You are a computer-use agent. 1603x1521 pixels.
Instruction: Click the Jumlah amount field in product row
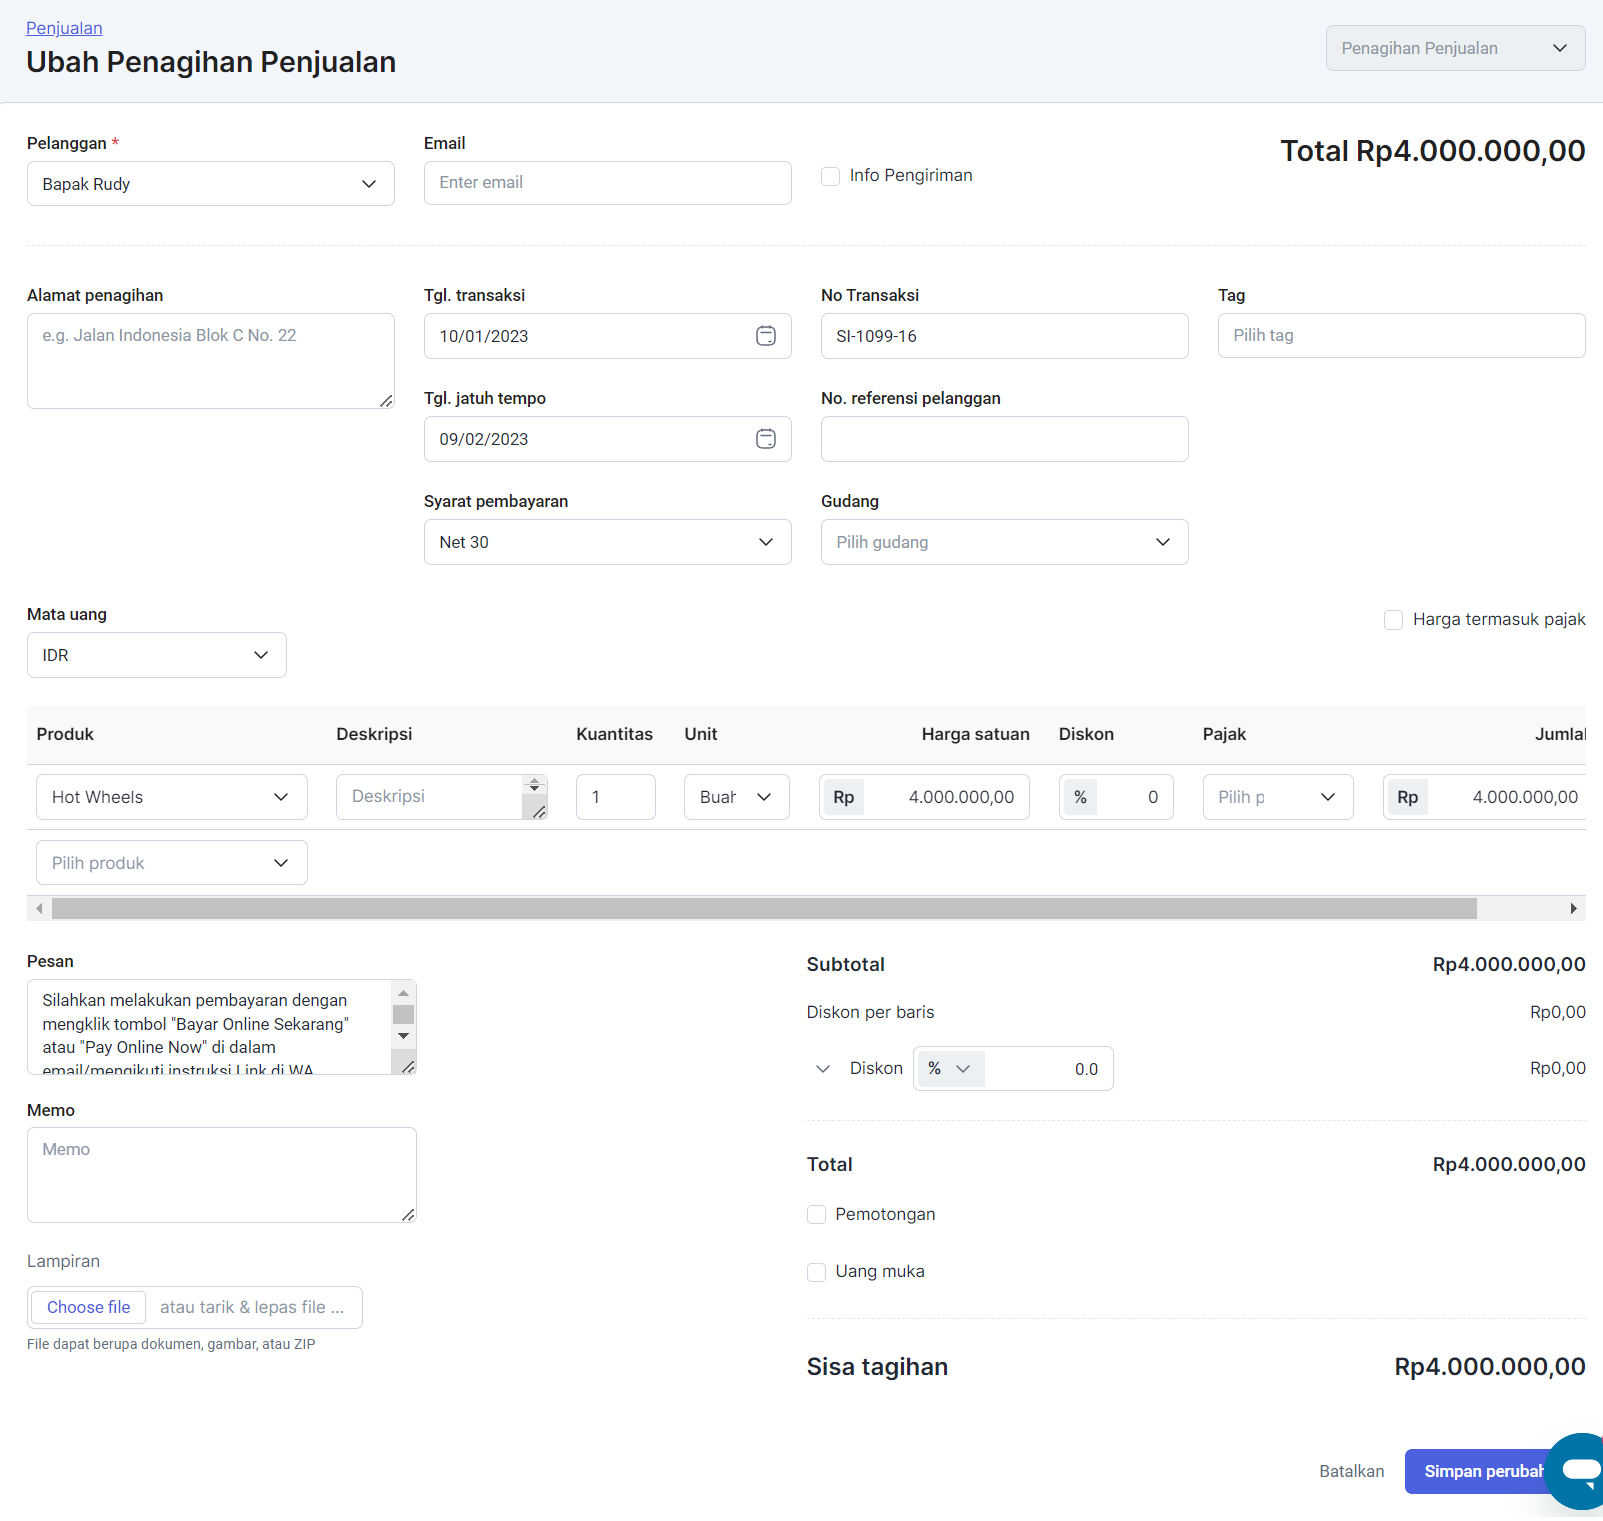pyautogui.click(x=1485, y=797)
